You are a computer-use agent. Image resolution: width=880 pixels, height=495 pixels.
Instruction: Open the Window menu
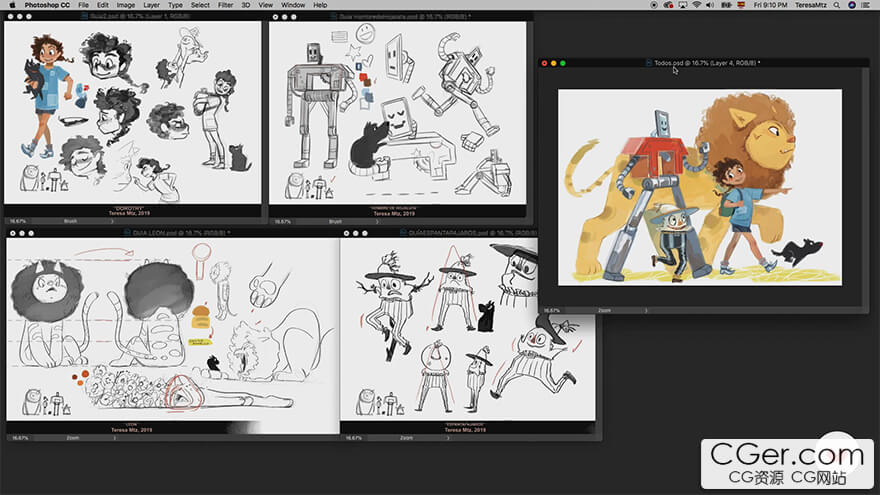tap(293, 5)
